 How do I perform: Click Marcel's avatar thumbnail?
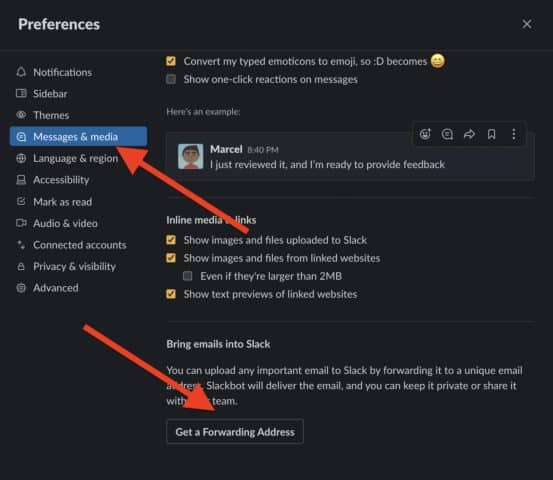(190, 156)
